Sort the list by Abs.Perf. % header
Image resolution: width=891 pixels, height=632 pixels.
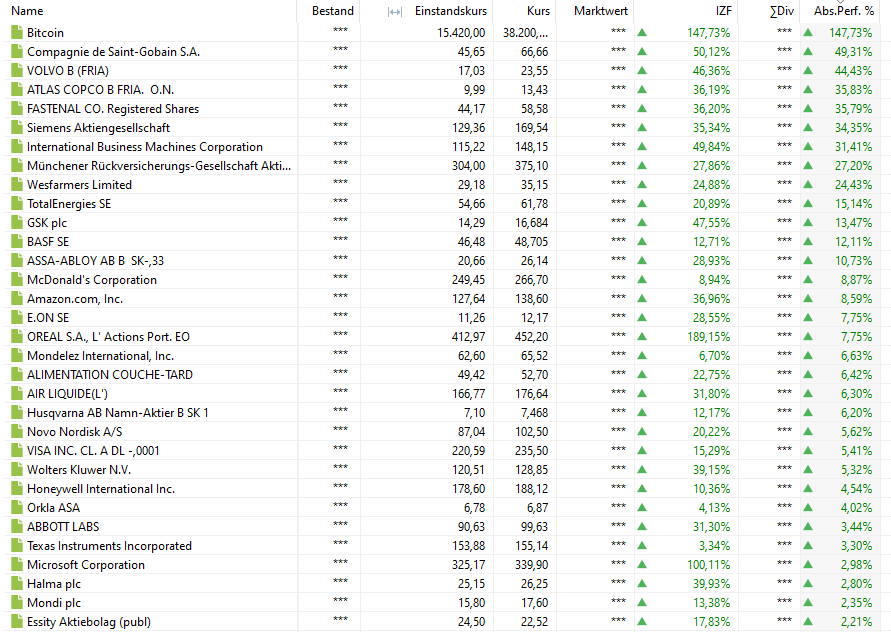tap(843, 11)
